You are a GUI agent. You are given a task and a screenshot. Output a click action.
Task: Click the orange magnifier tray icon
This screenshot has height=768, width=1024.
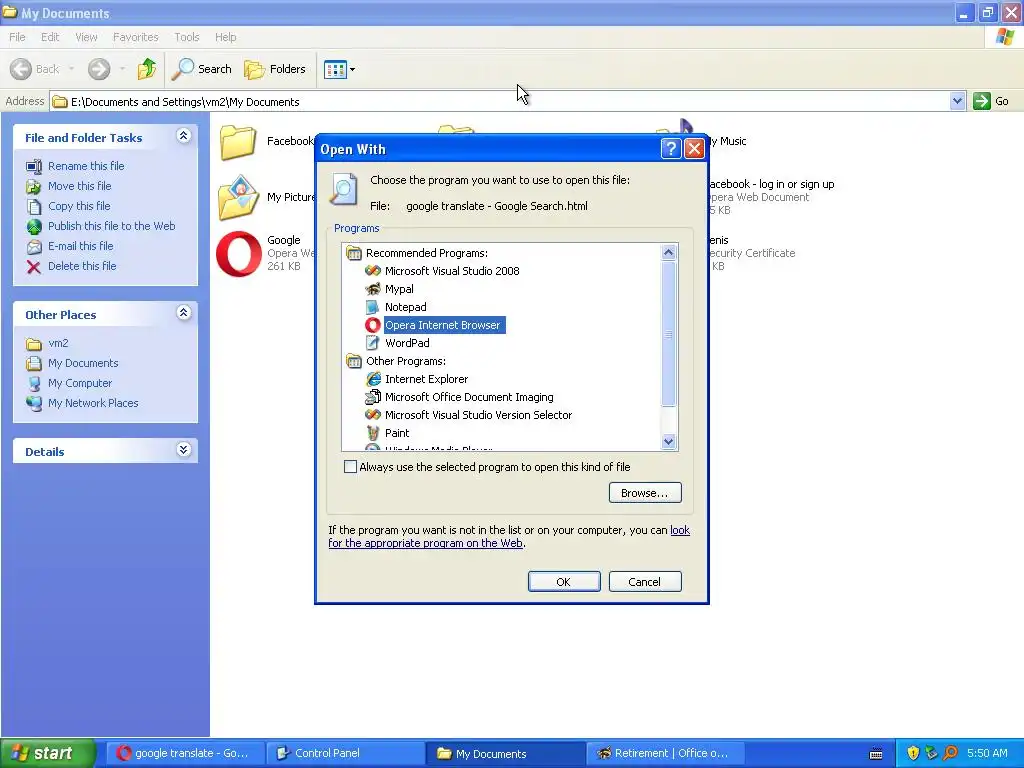(950, 753)
